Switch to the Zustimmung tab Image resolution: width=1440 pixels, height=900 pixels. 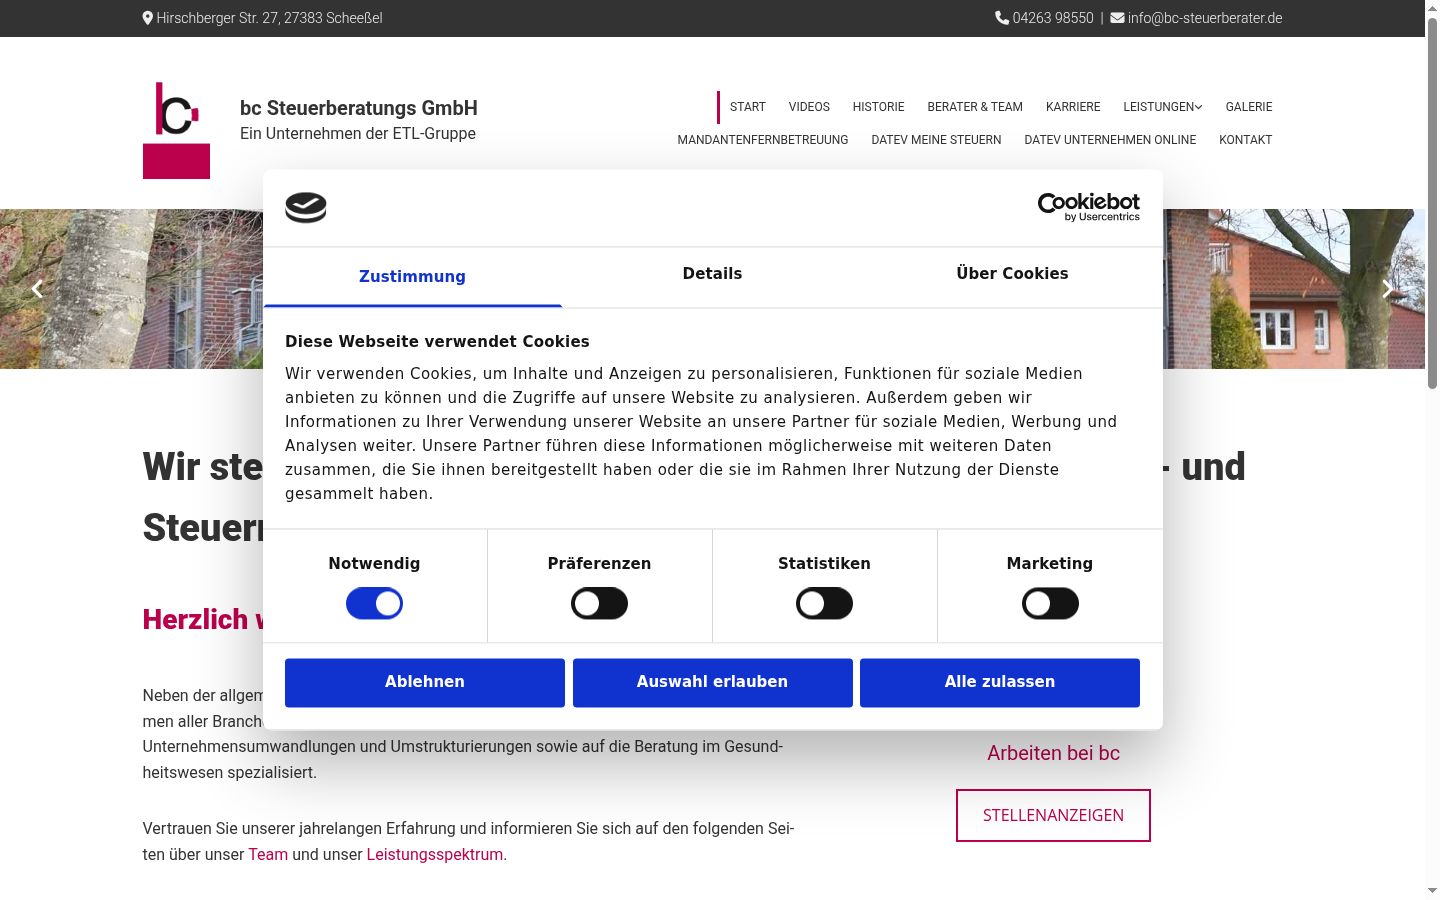coord(412,277)
